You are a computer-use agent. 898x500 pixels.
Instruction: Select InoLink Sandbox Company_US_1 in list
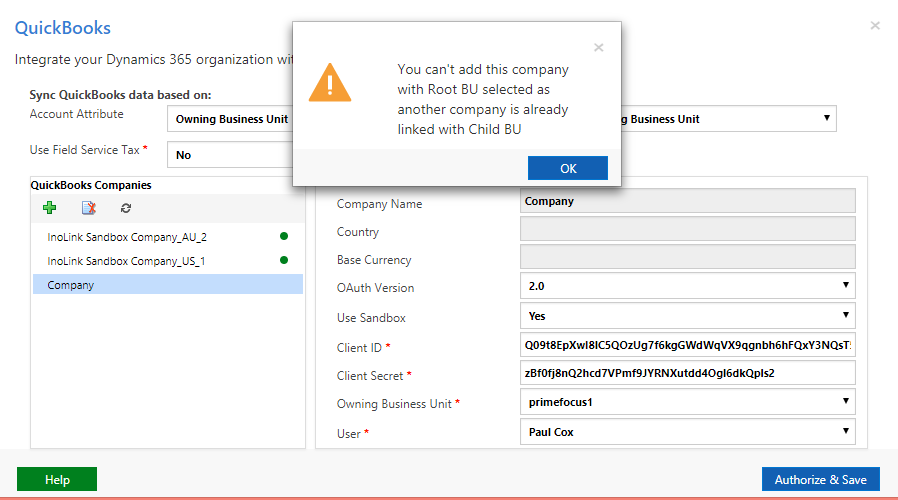167,261
